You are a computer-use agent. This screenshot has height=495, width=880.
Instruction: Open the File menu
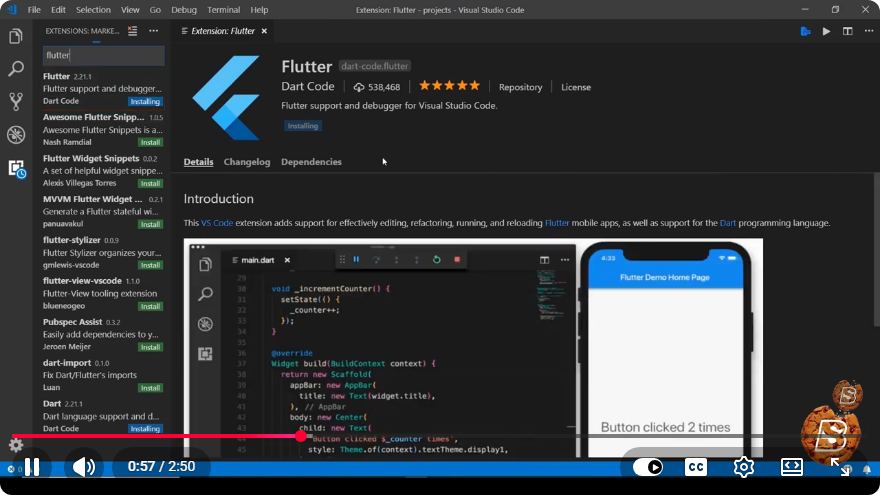(34, 10)
